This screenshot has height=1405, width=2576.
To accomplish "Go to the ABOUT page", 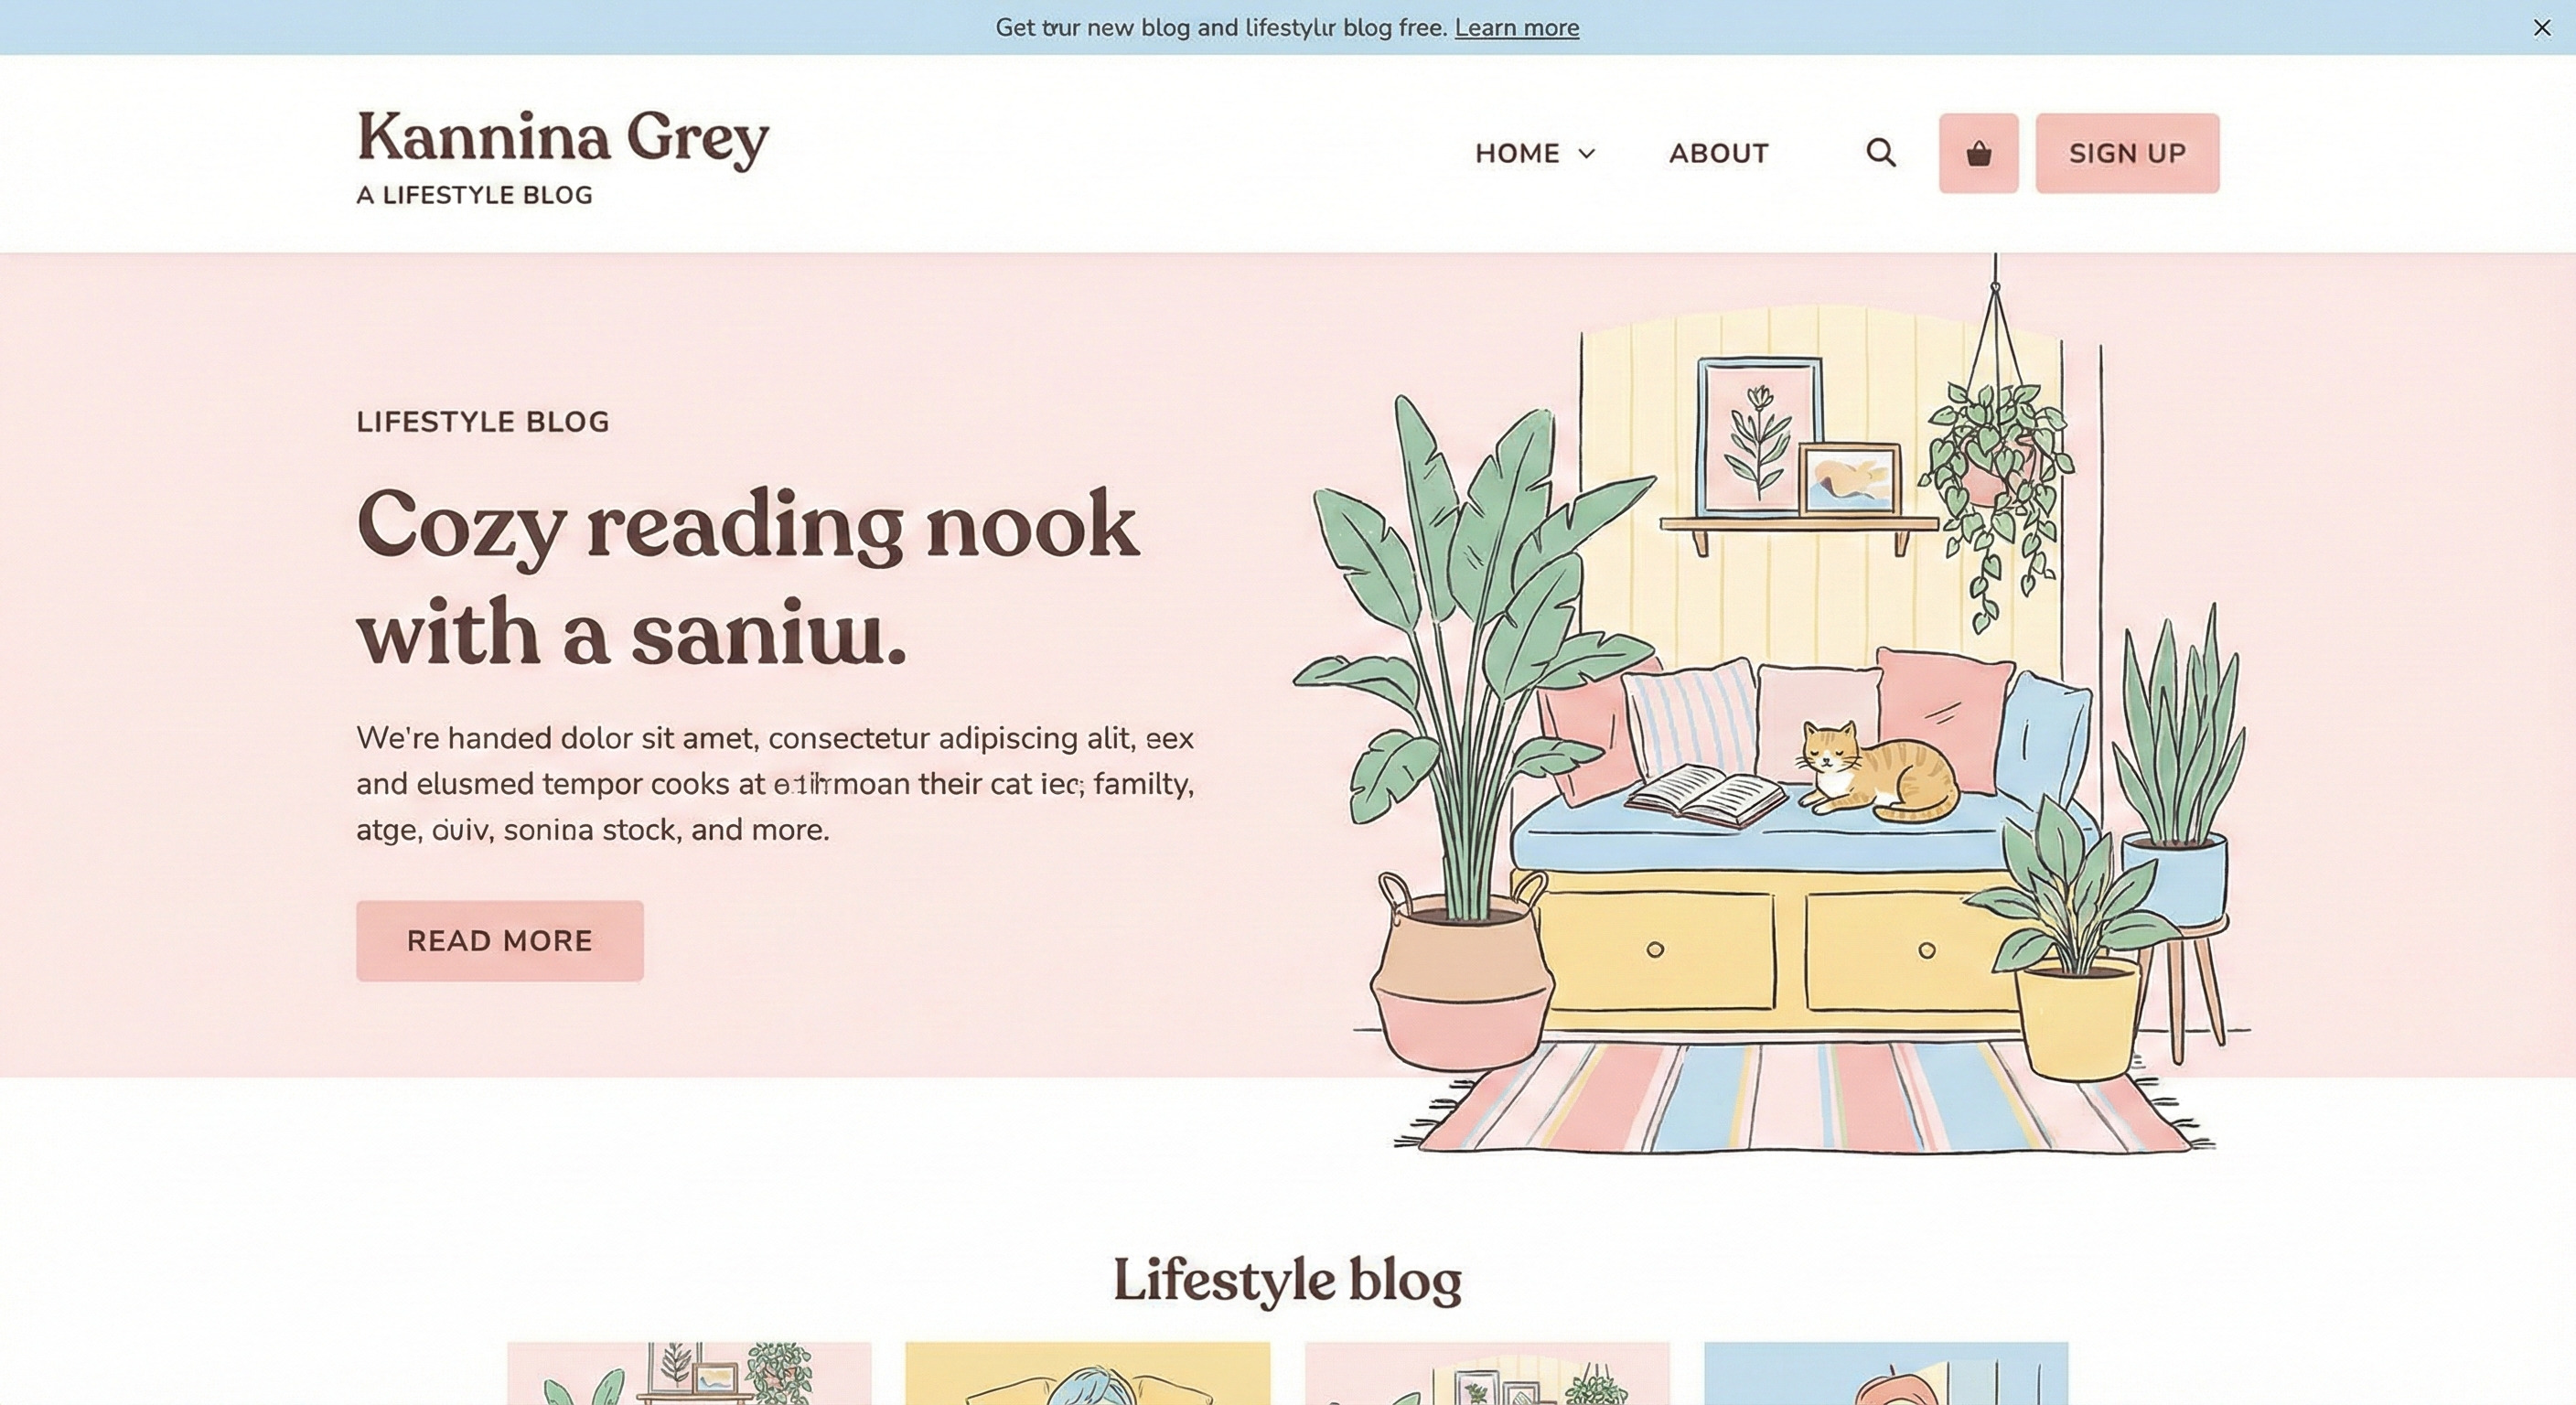I will [1719, 154].
